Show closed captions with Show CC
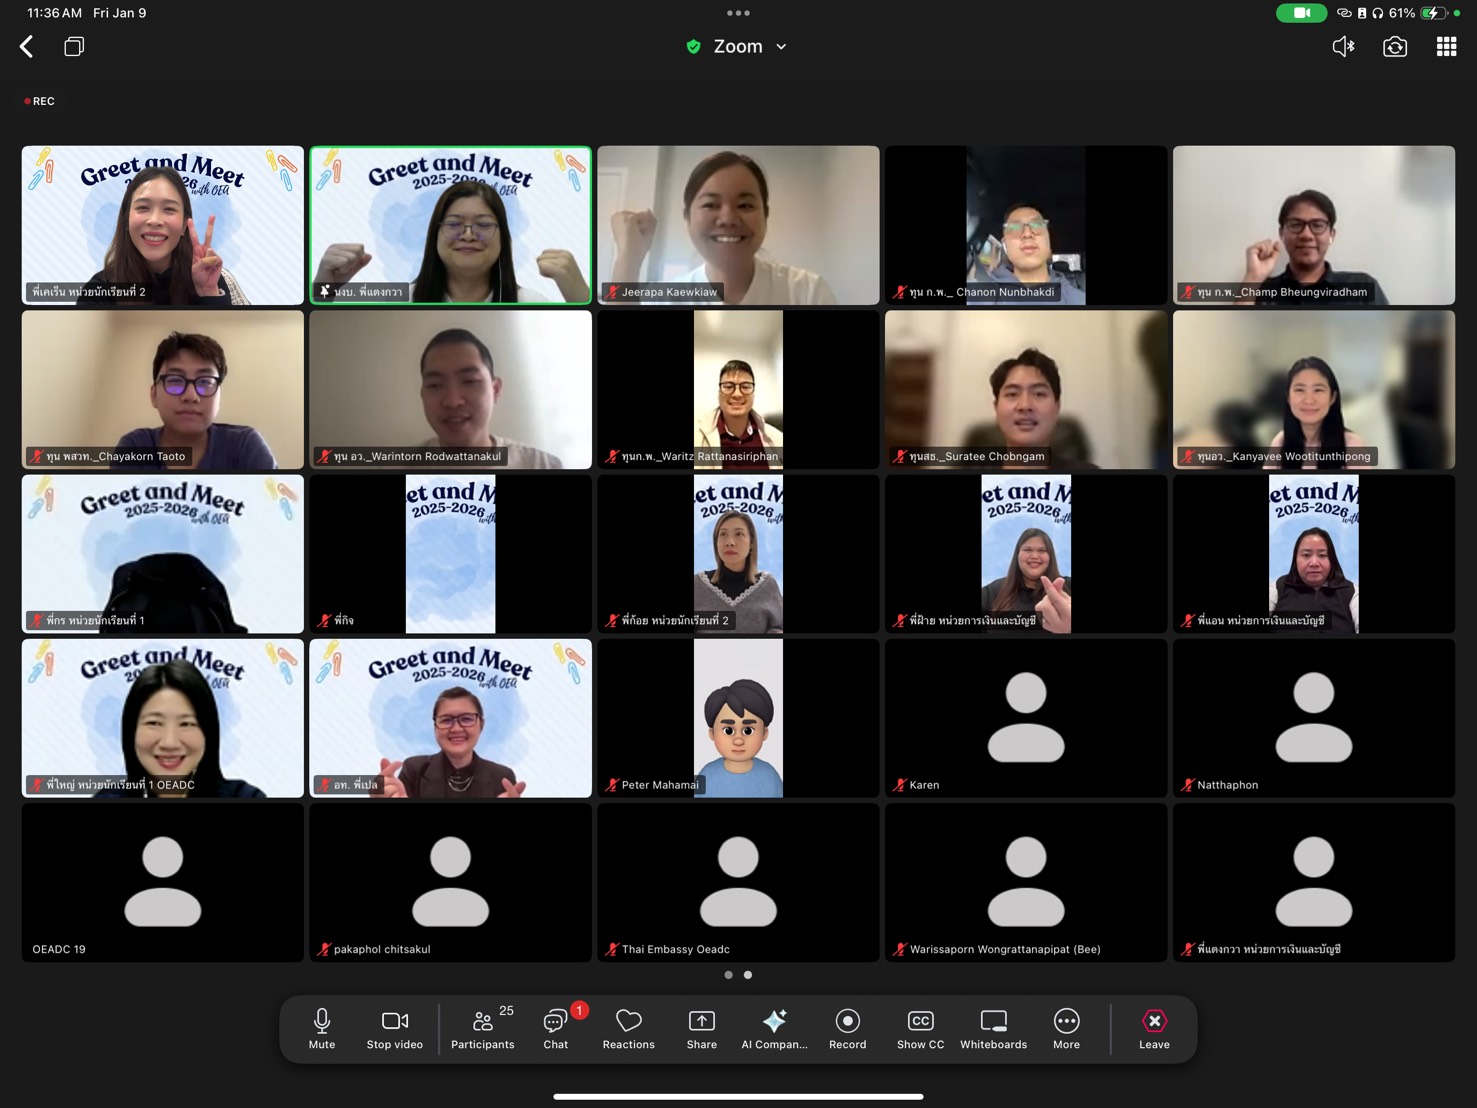 [920, 1028]
